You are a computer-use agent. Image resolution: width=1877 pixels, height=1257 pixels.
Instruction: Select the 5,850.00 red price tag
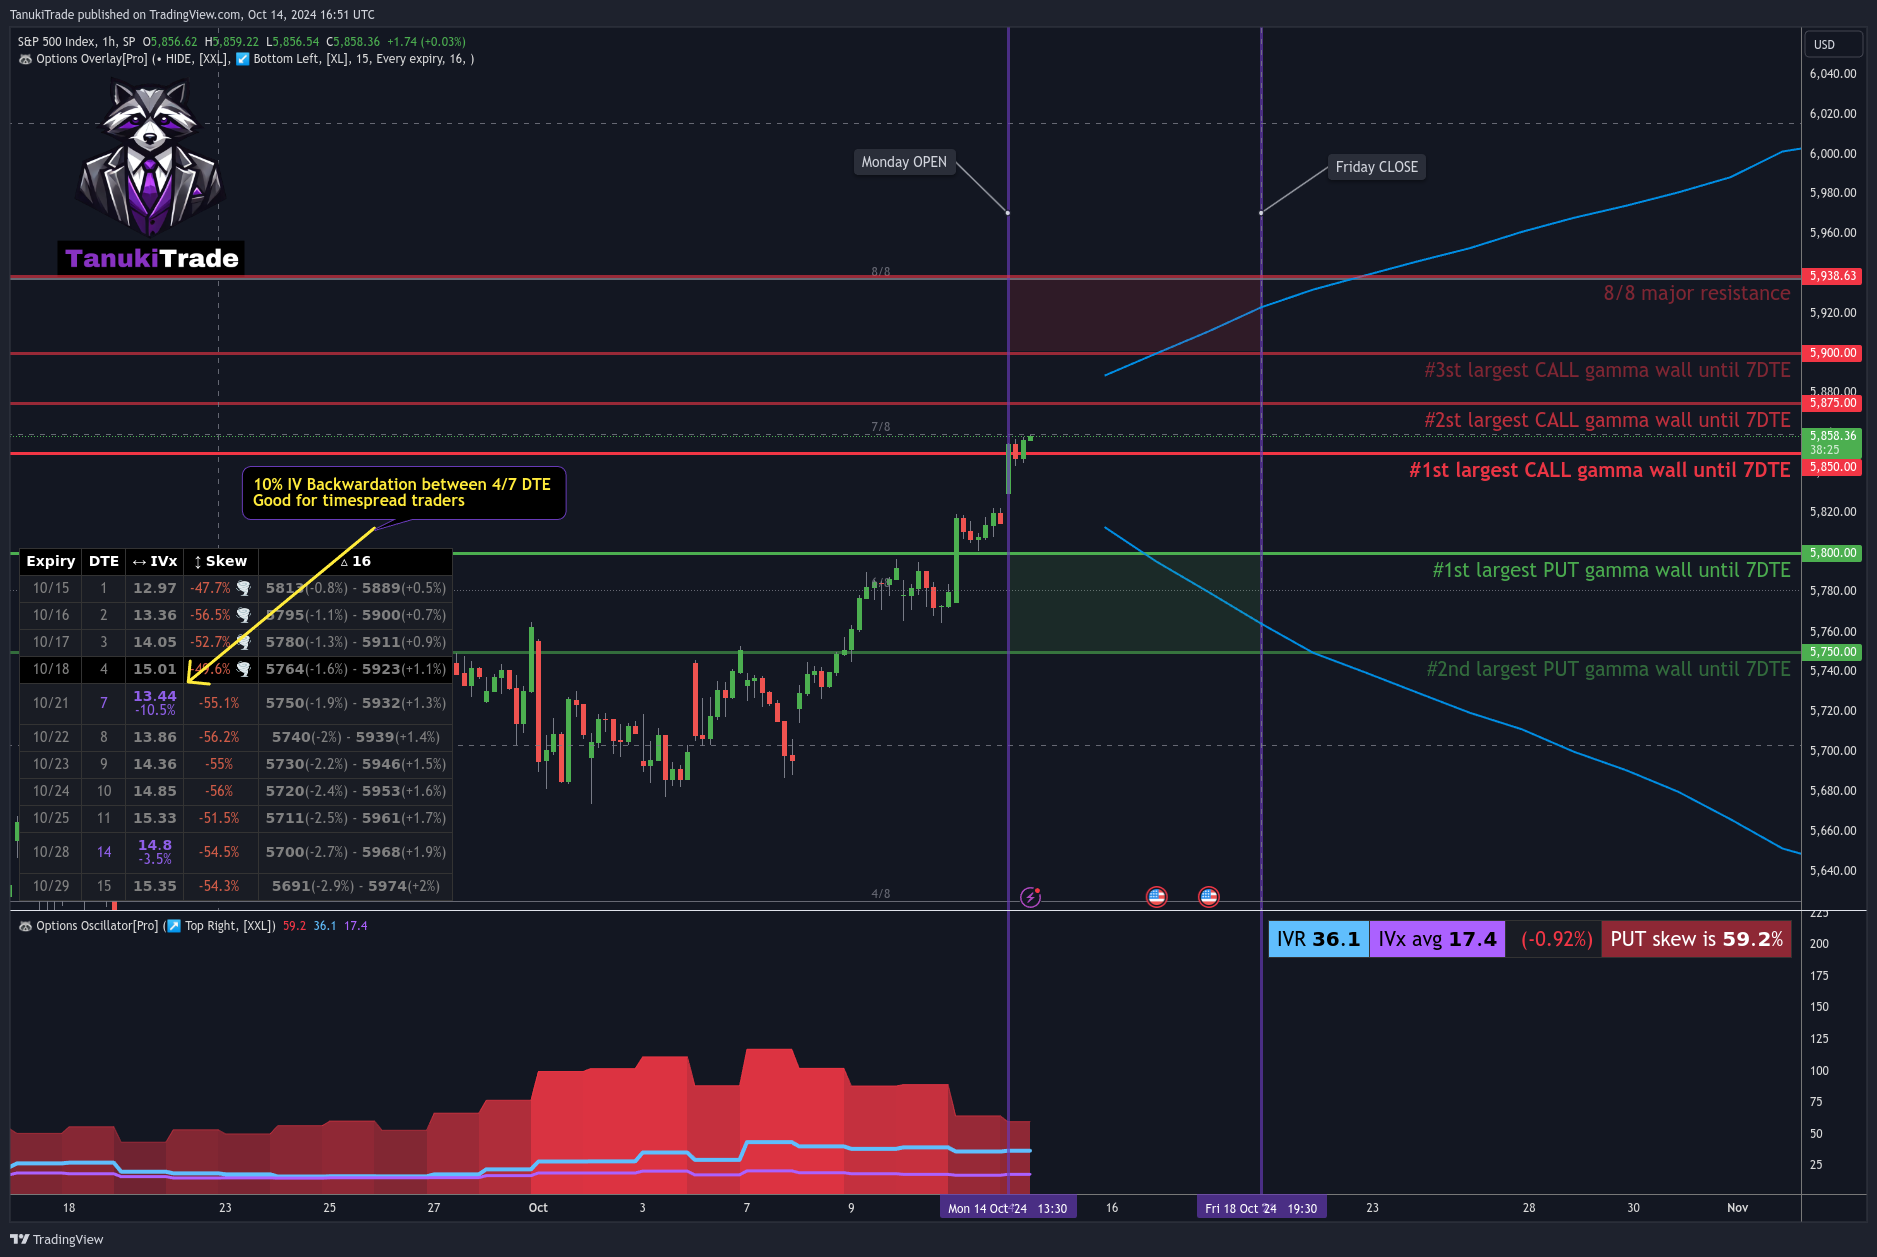click(1832, 467)
